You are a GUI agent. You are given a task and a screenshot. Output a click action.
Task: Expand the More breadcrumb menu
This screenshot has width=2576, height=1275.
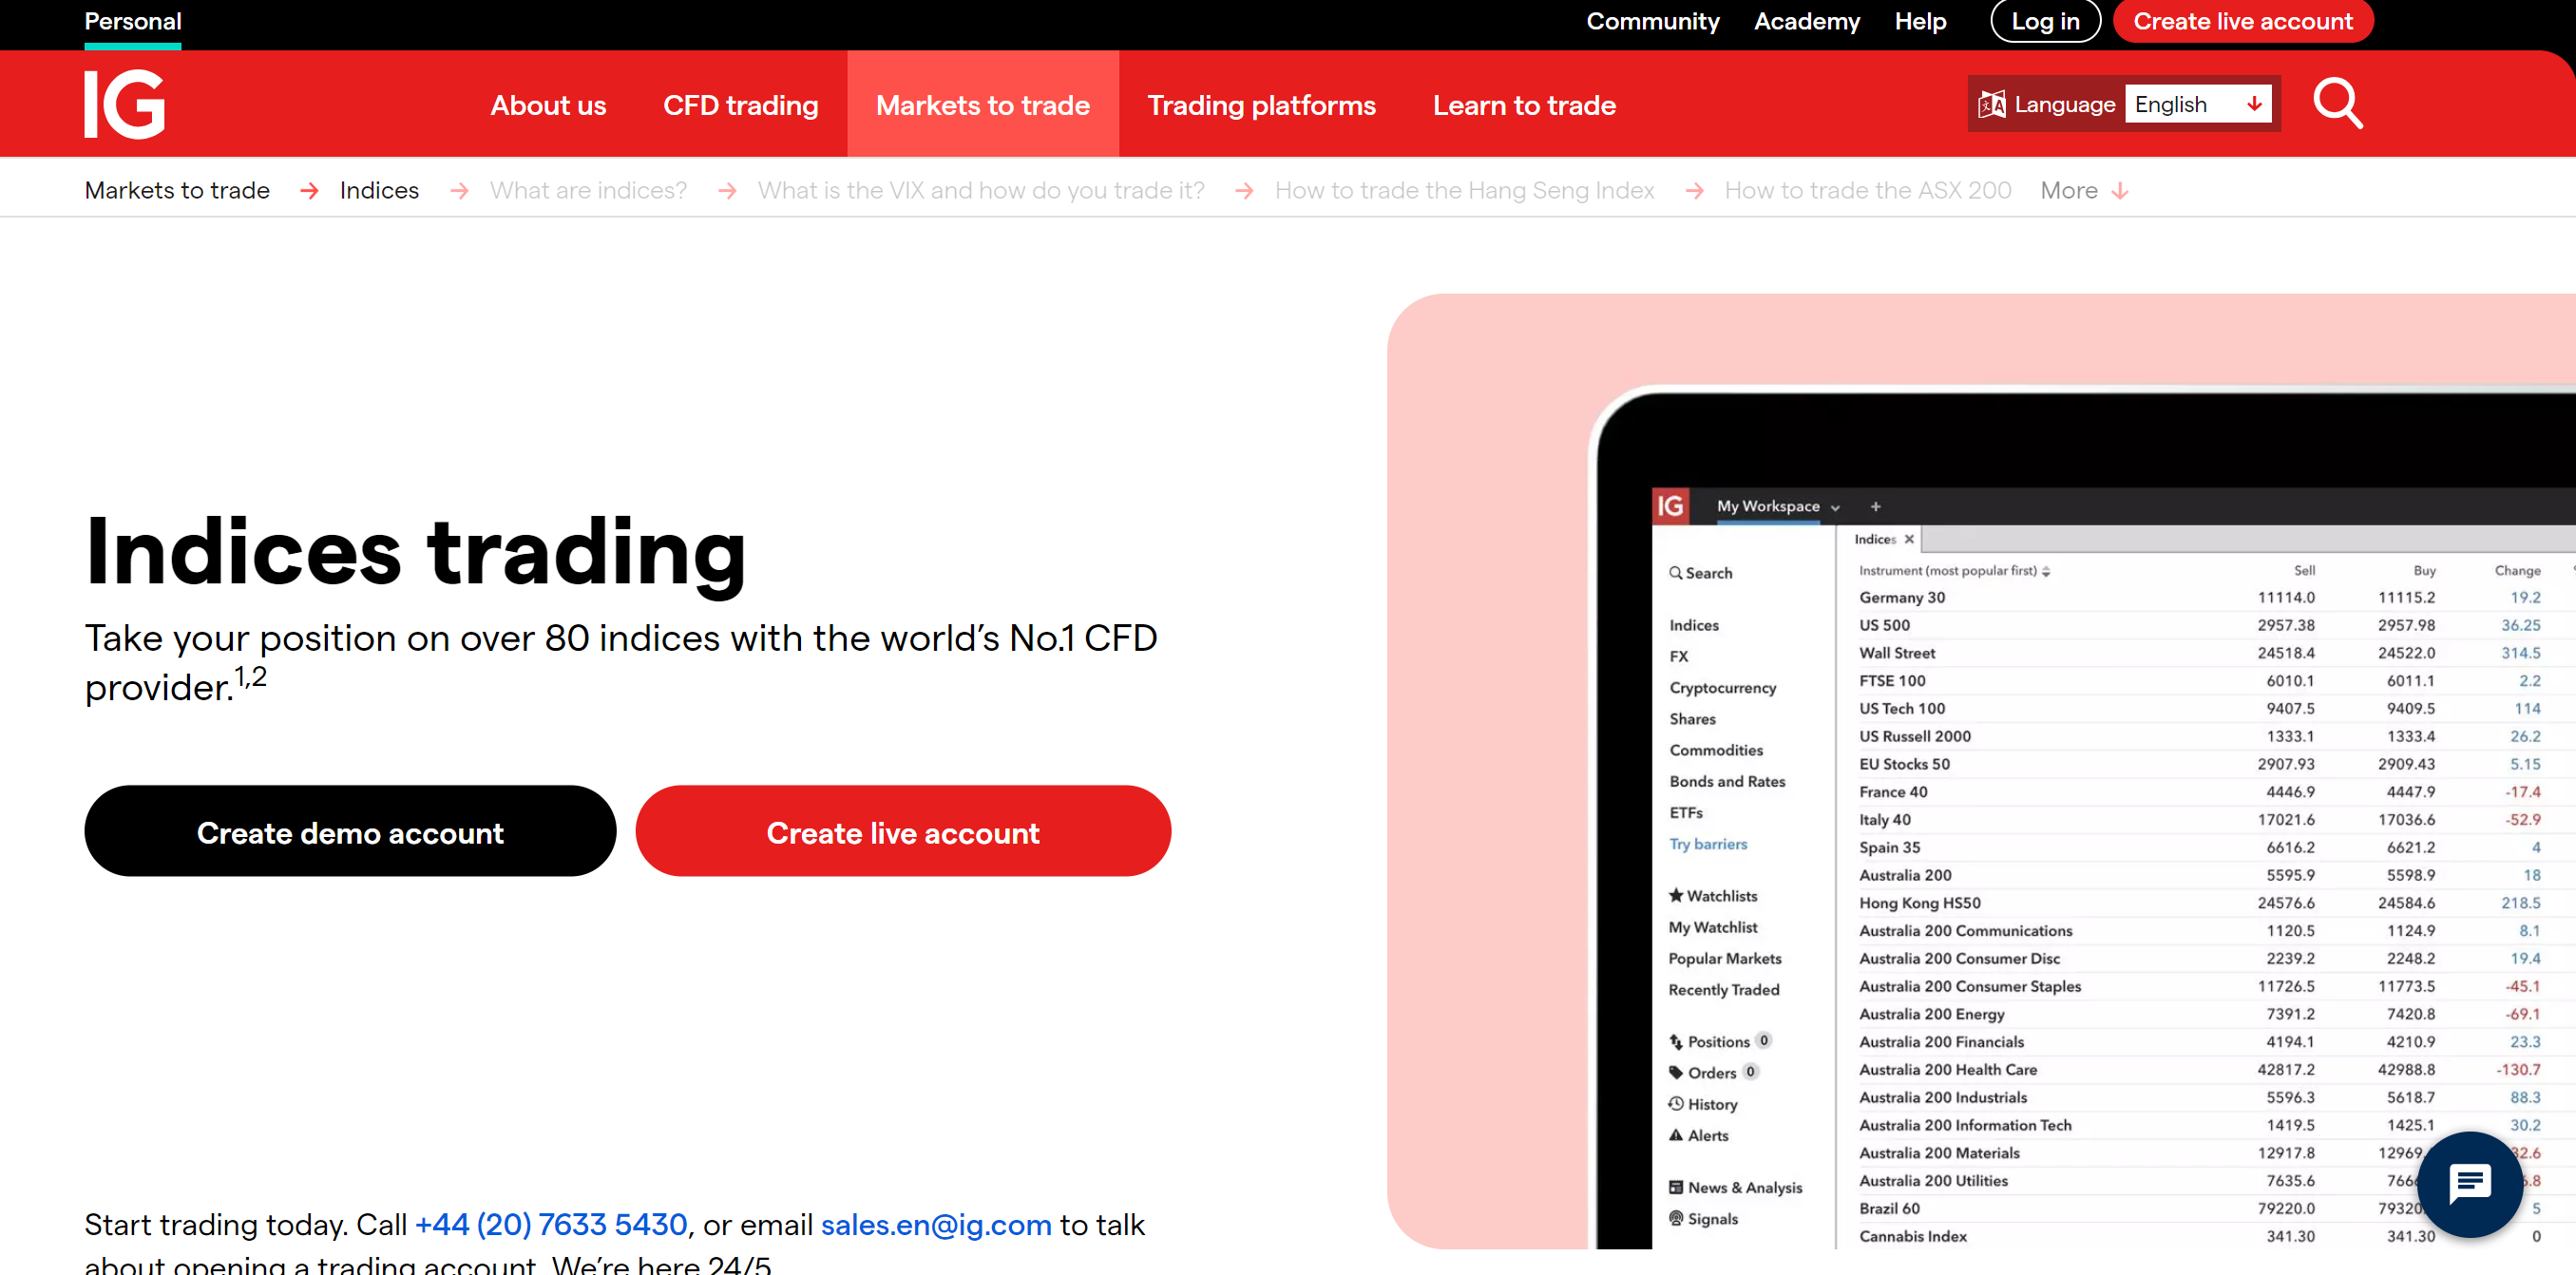(2084, 190)
